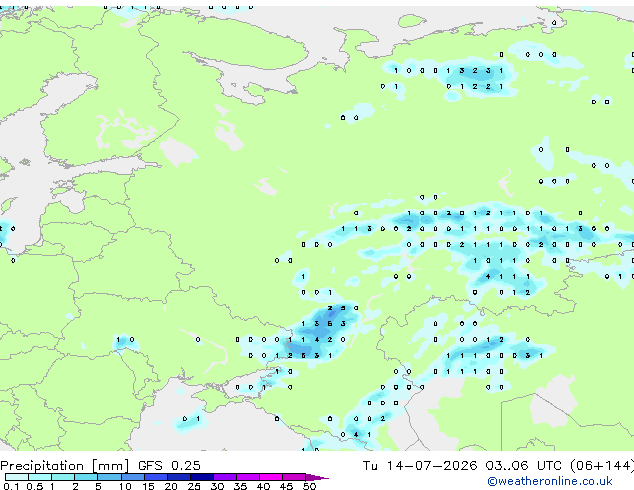Click the legend label '0.5'

(35, 486)
